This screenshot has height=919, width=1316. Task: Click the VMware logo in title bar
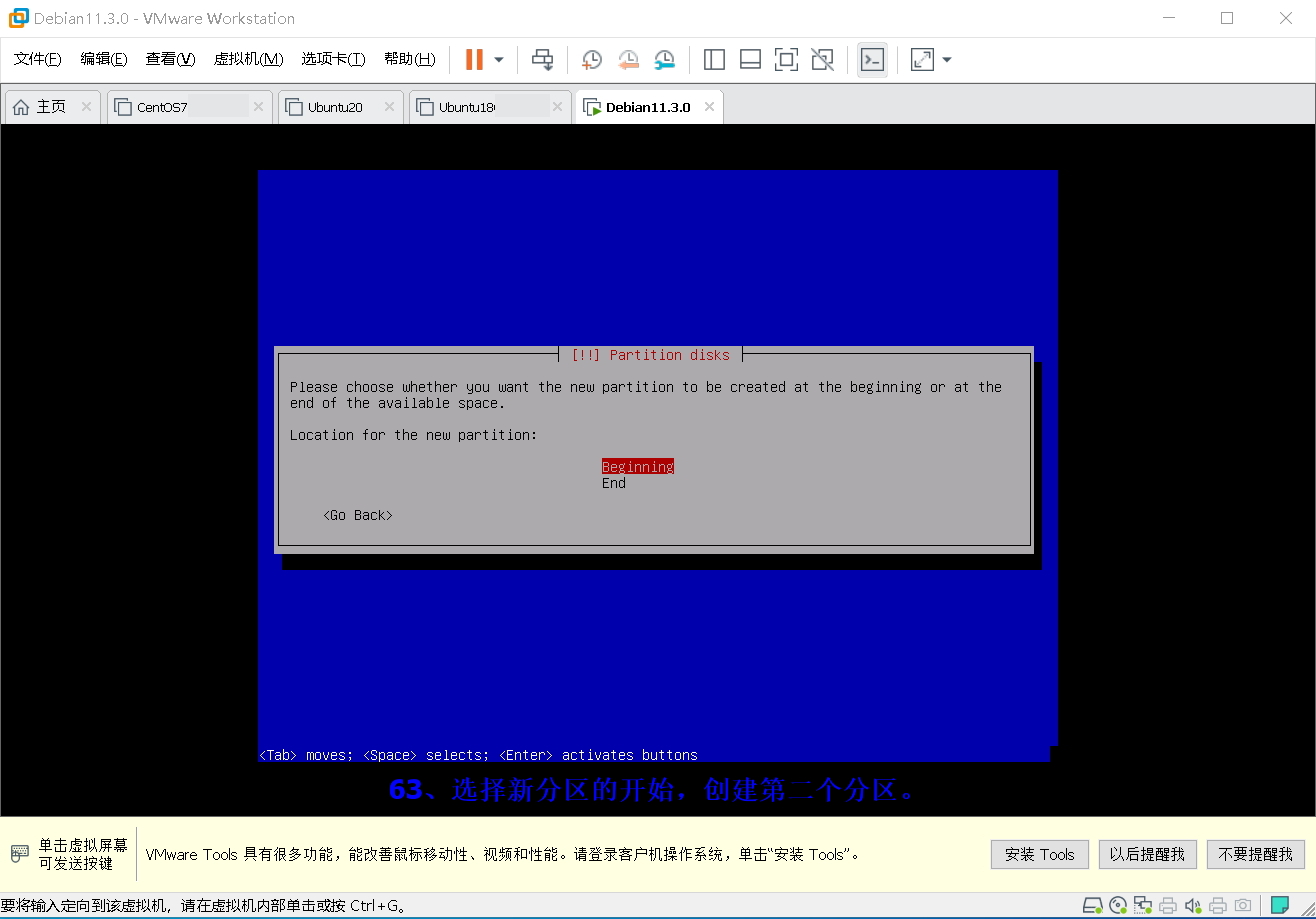(x=18, y=18)
